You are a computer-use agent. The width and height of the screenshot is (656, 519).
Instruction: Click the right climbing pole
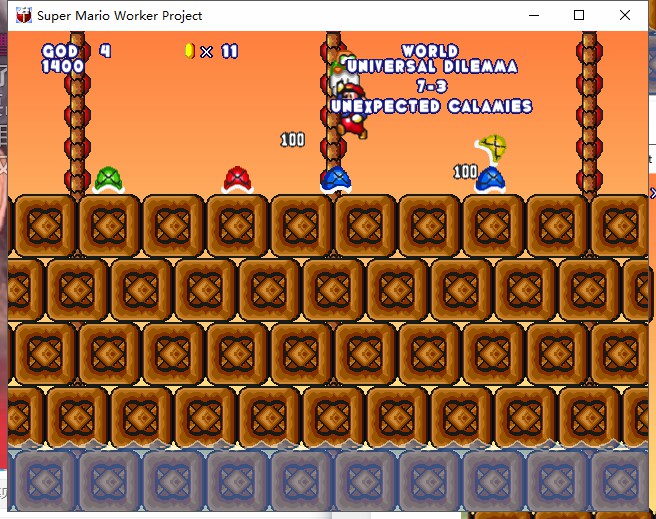point(589,113)
